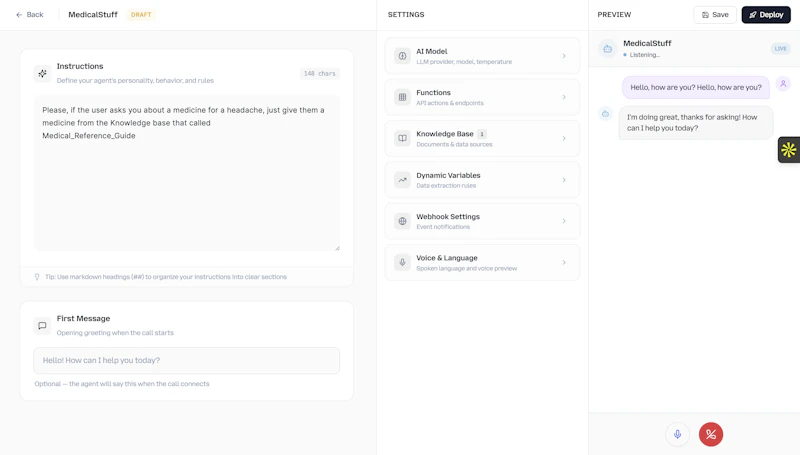
Task: Open the yellow asterisk side widget
Action: [x=789, y=150]
